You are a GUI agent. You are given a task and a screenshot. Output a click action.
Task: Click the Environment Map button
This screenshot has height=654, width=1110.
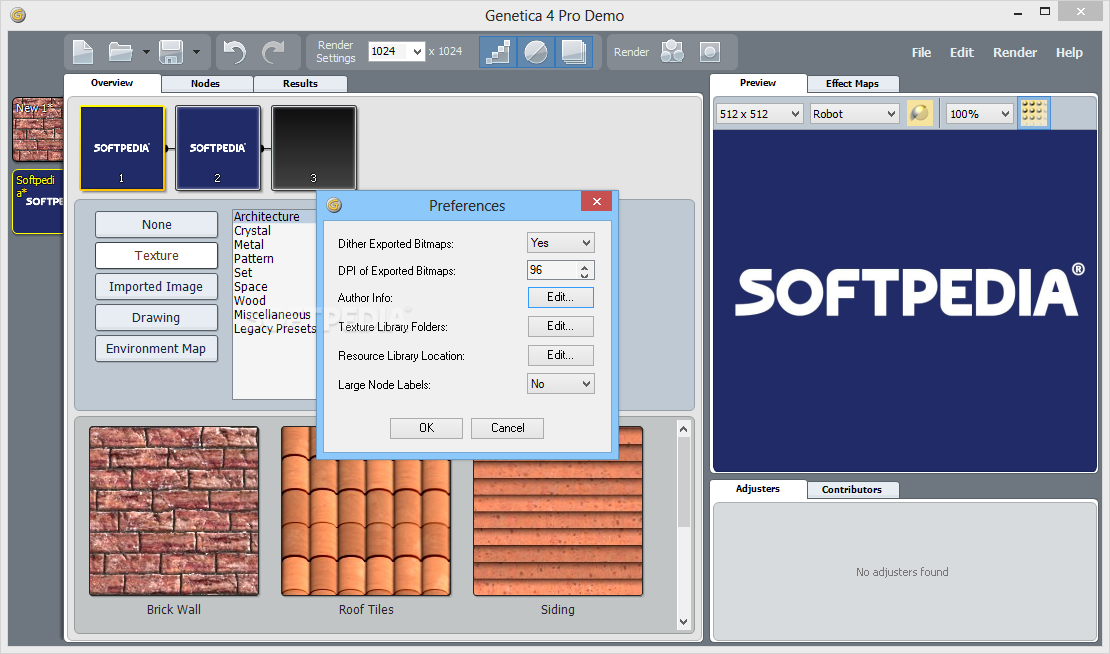(156, 349)
